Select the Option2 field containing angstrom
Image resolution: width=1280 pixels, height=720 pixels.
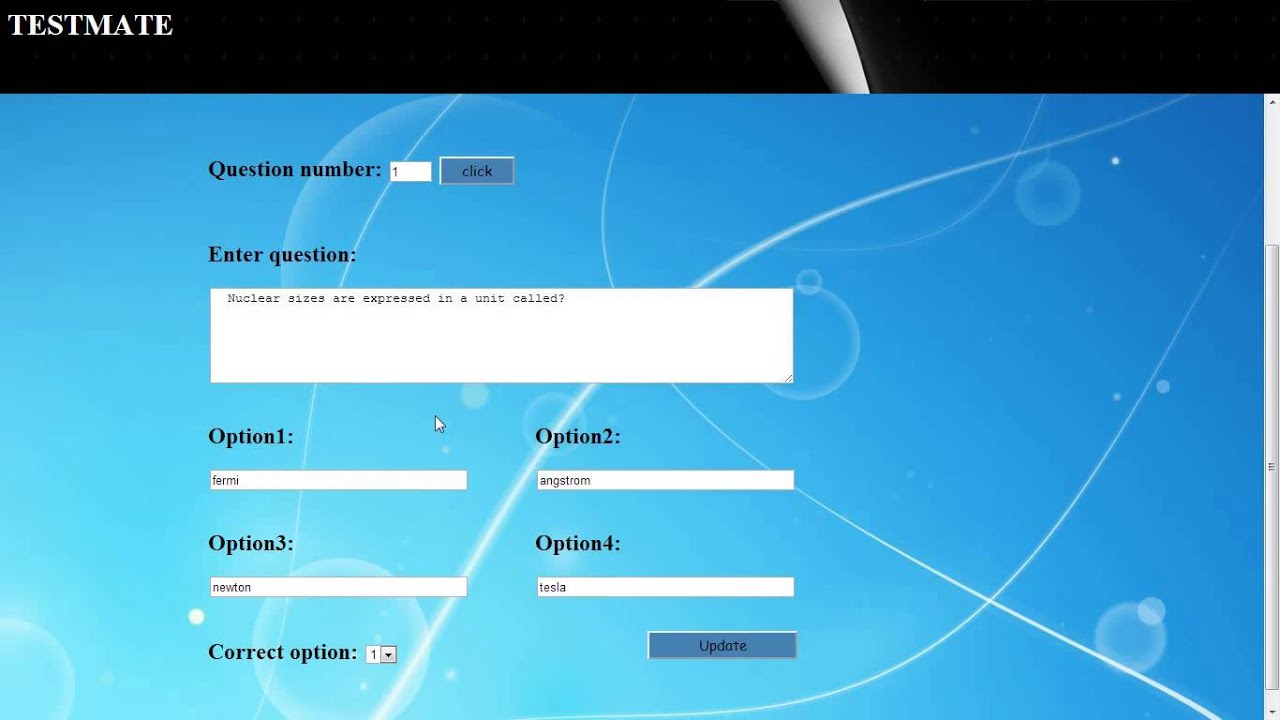(x=665, y=480)
